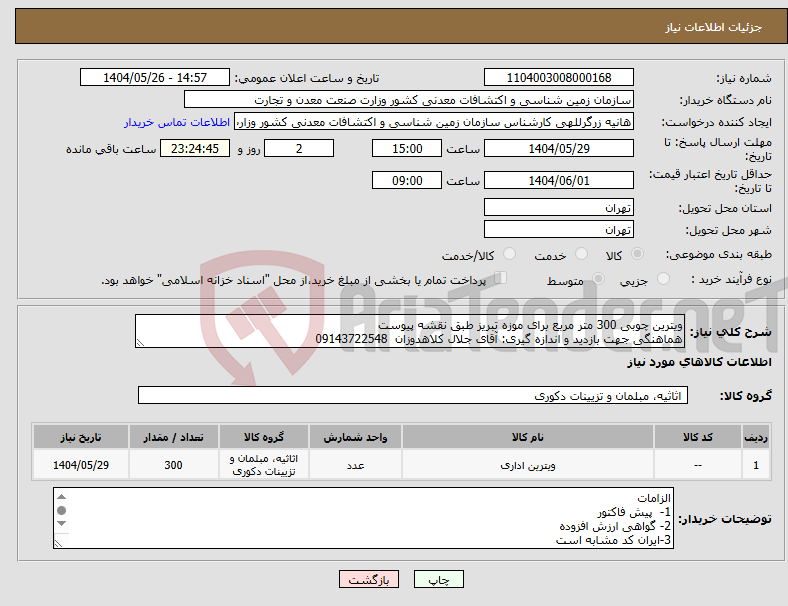Image resolution: width=788 pixels, height=606 pixels.
Task: Toggle the treasury bond payment checkbox
Action: tap(501, 278)
